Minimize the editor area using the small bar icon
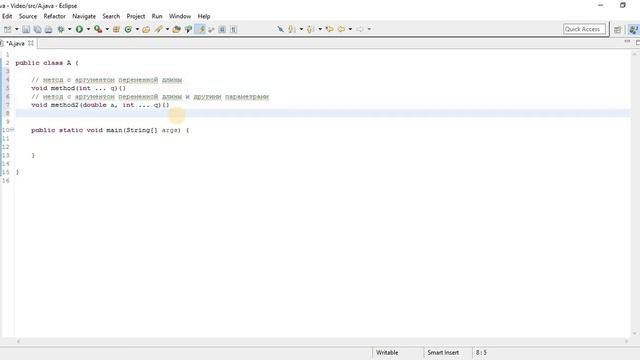This screenshot has height=360, width=640. [x=627, y=42]
